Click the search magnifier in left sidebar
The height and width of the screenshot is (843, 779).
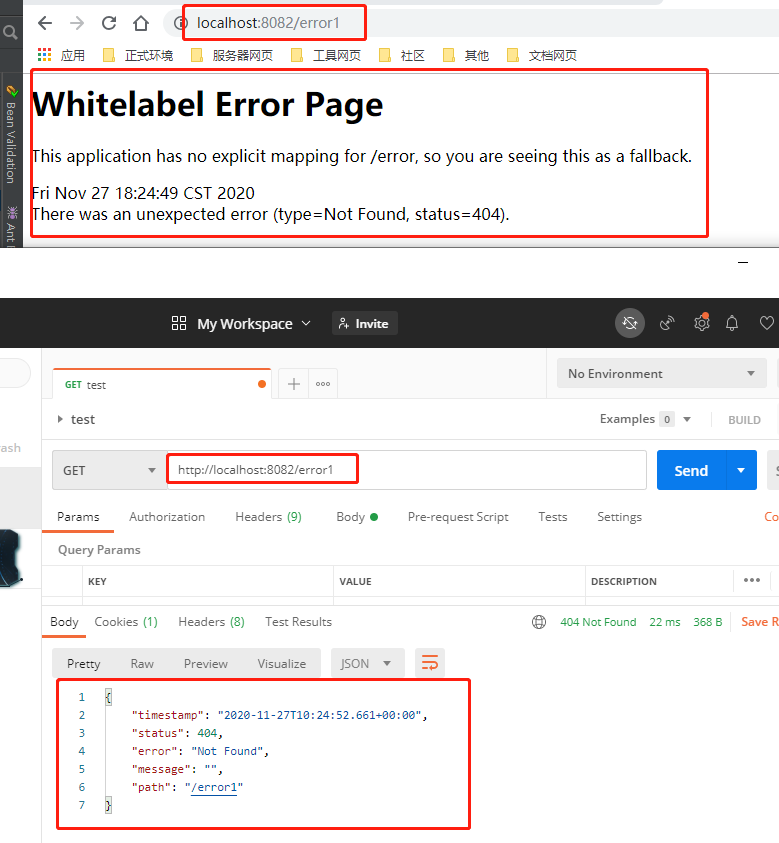(10, 33)
